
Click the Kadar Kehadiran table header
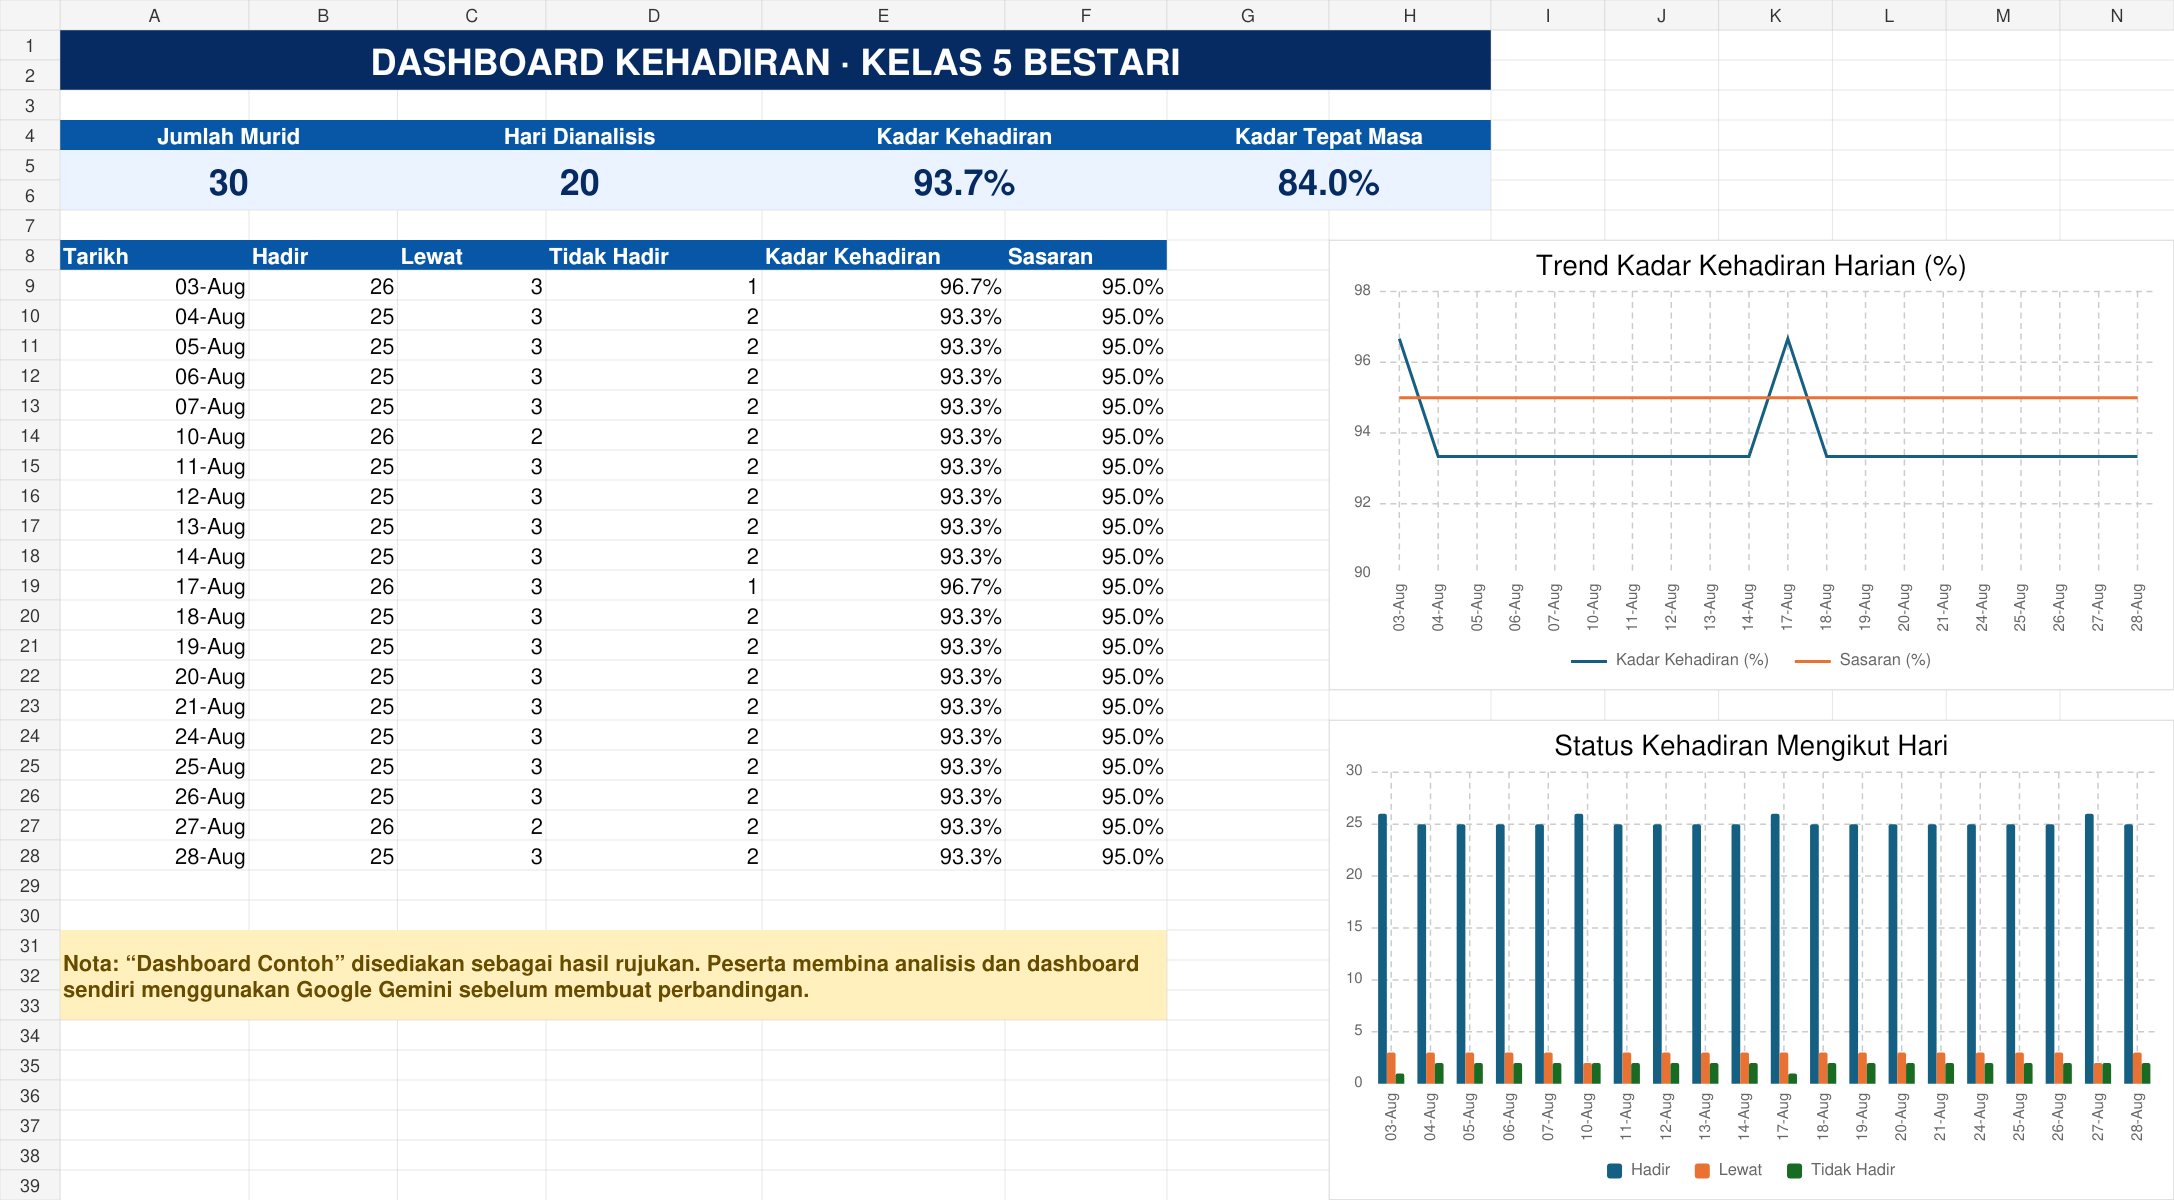tap(883, 255)
